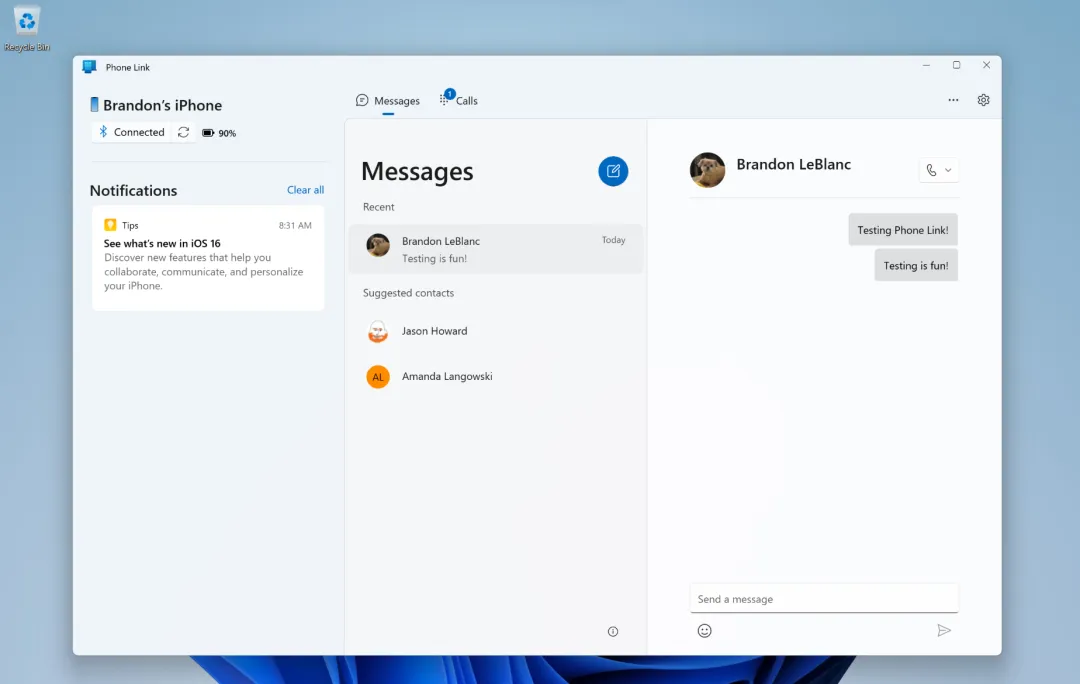Viewport: 1080px width, 684px height.
Task: Open Brandon LeBlanc conversation in Recent list
Action: tap(496, 249)
